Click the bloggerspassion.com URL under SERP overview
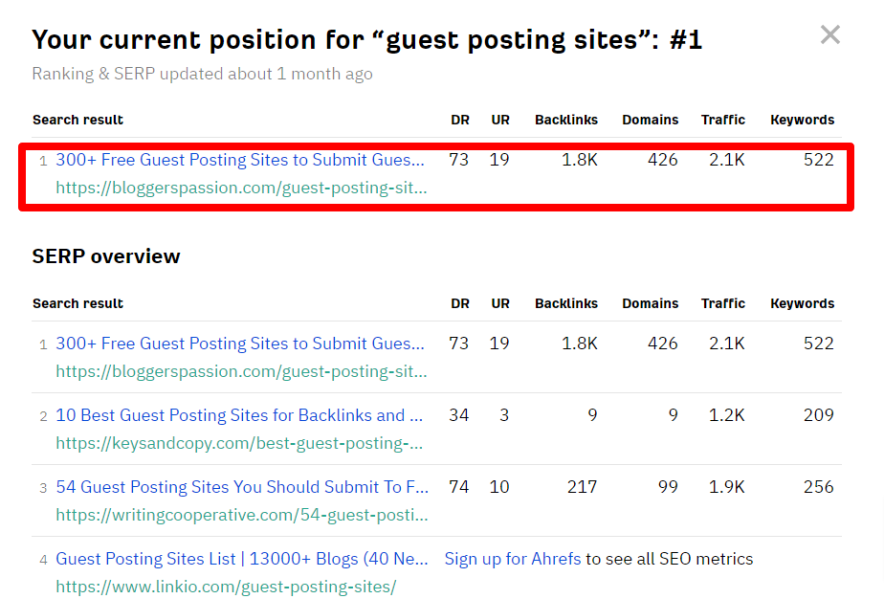Viewport: 884px width, 599px height. click(241, 371)
